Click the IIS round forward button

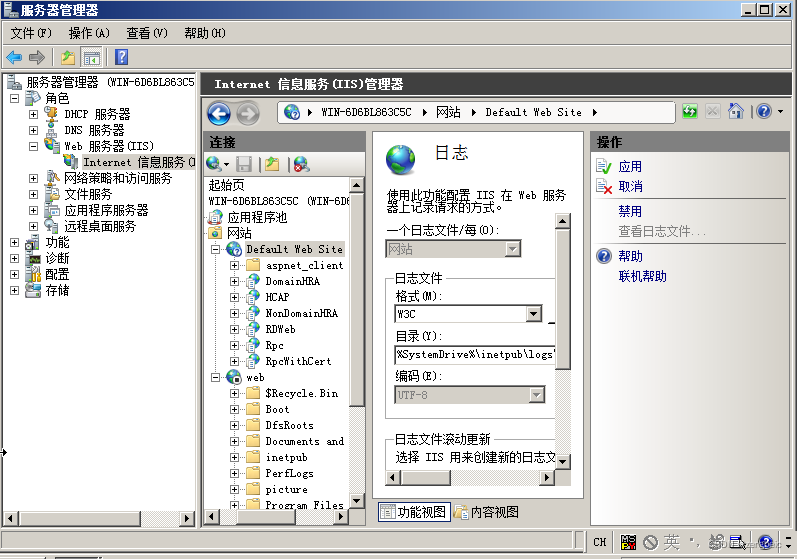pos(248,113)
